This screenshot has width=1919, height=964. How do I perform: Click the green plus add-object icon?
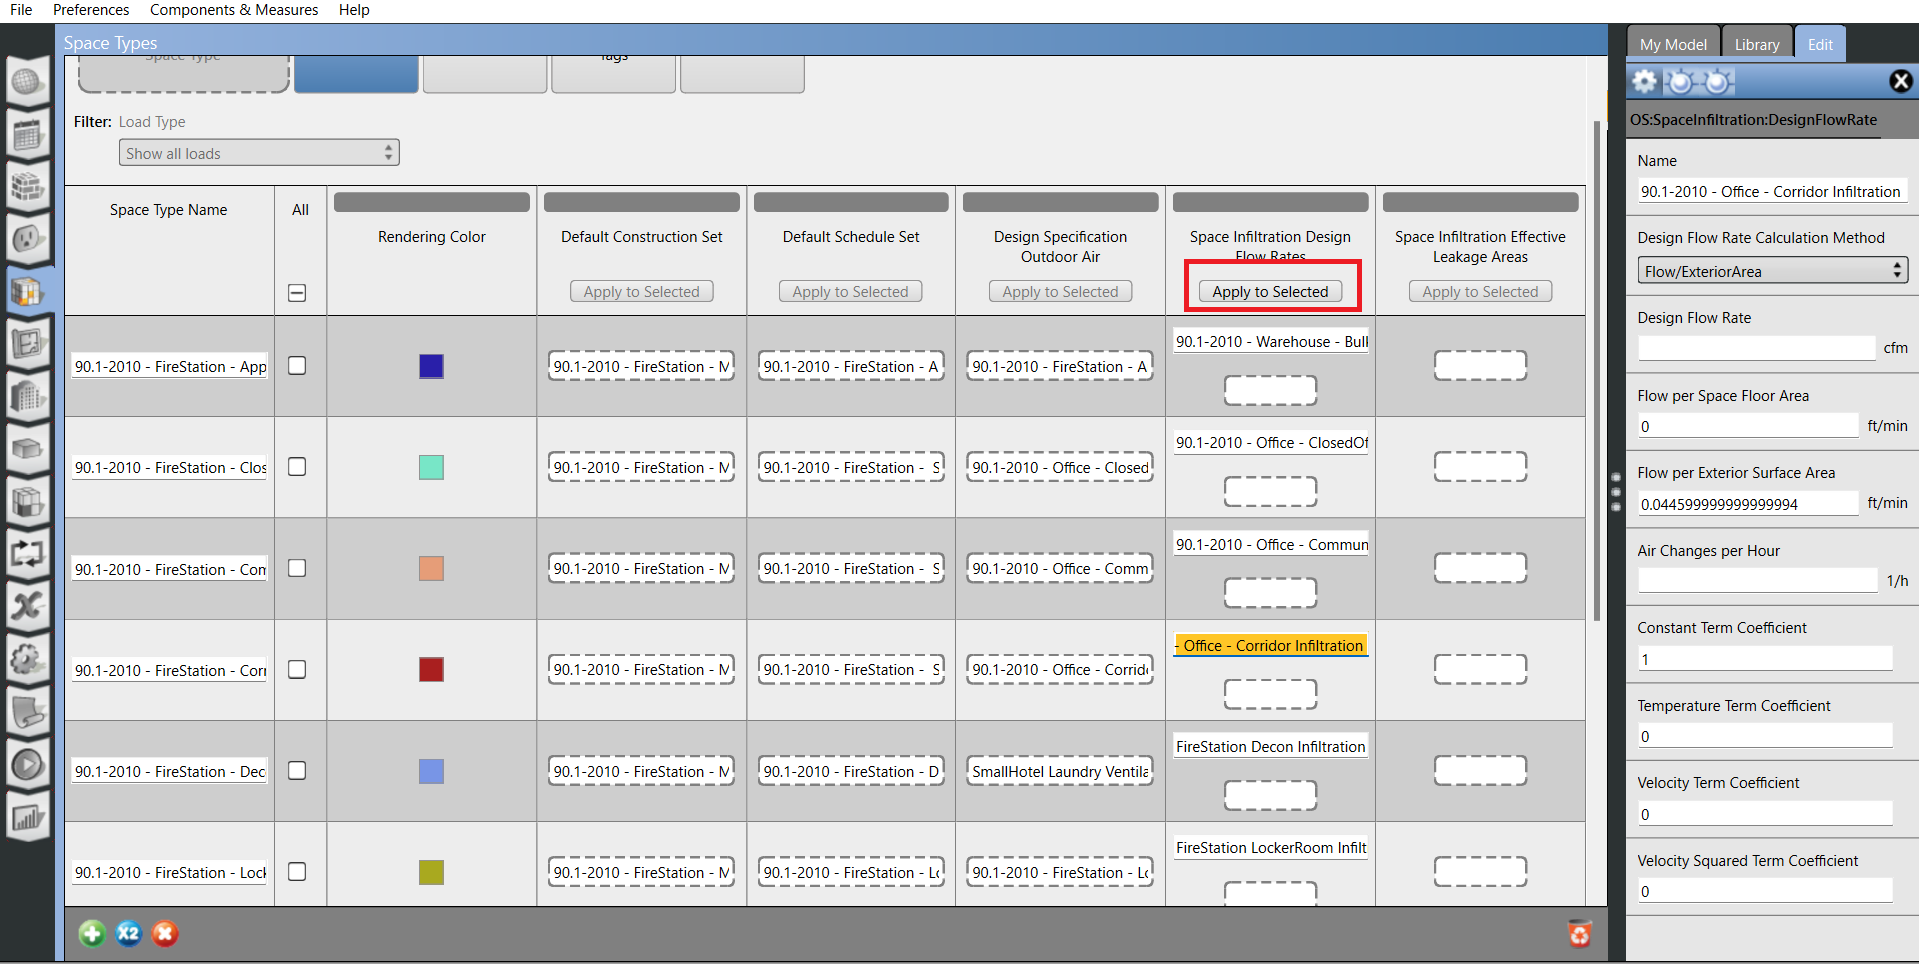click(x=92, y=934)
